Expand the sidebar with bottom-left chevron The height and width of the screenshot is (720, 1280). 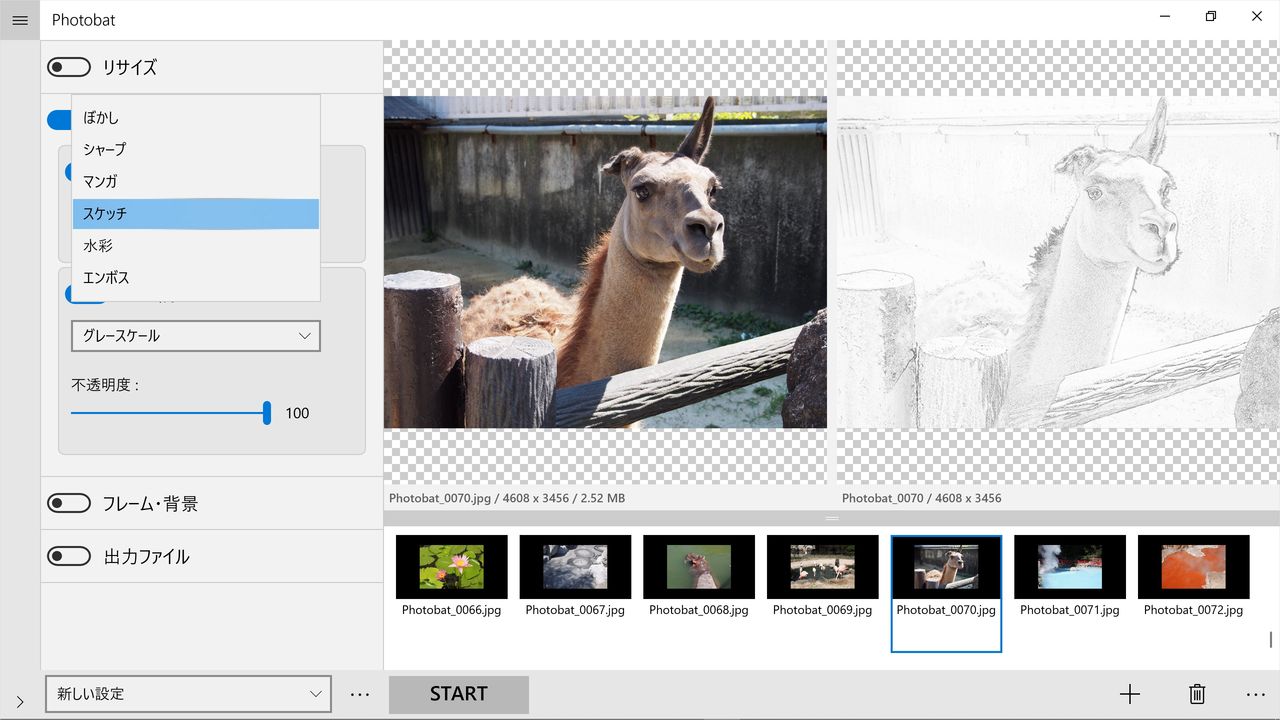pyautogui.click(x=20, y=701)
